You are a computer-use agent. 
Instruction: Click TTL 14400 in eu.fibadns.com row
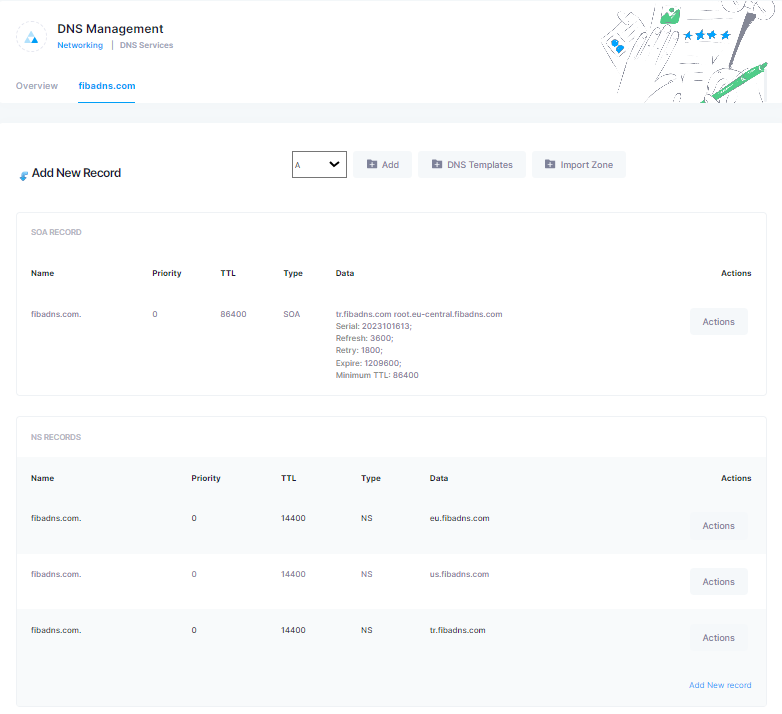click(293, 518)
